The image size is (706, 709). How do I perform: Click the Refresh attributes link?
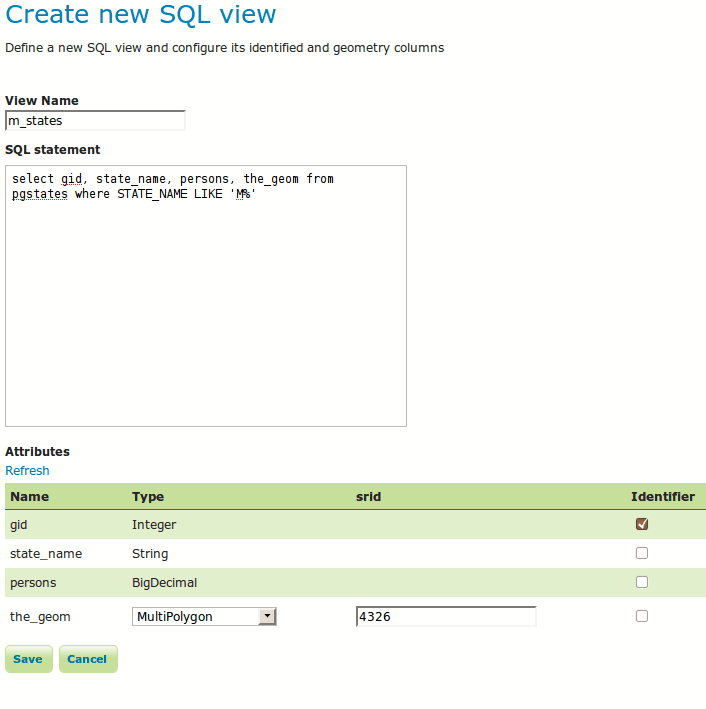pyautogui.click(x=27, y=471)
